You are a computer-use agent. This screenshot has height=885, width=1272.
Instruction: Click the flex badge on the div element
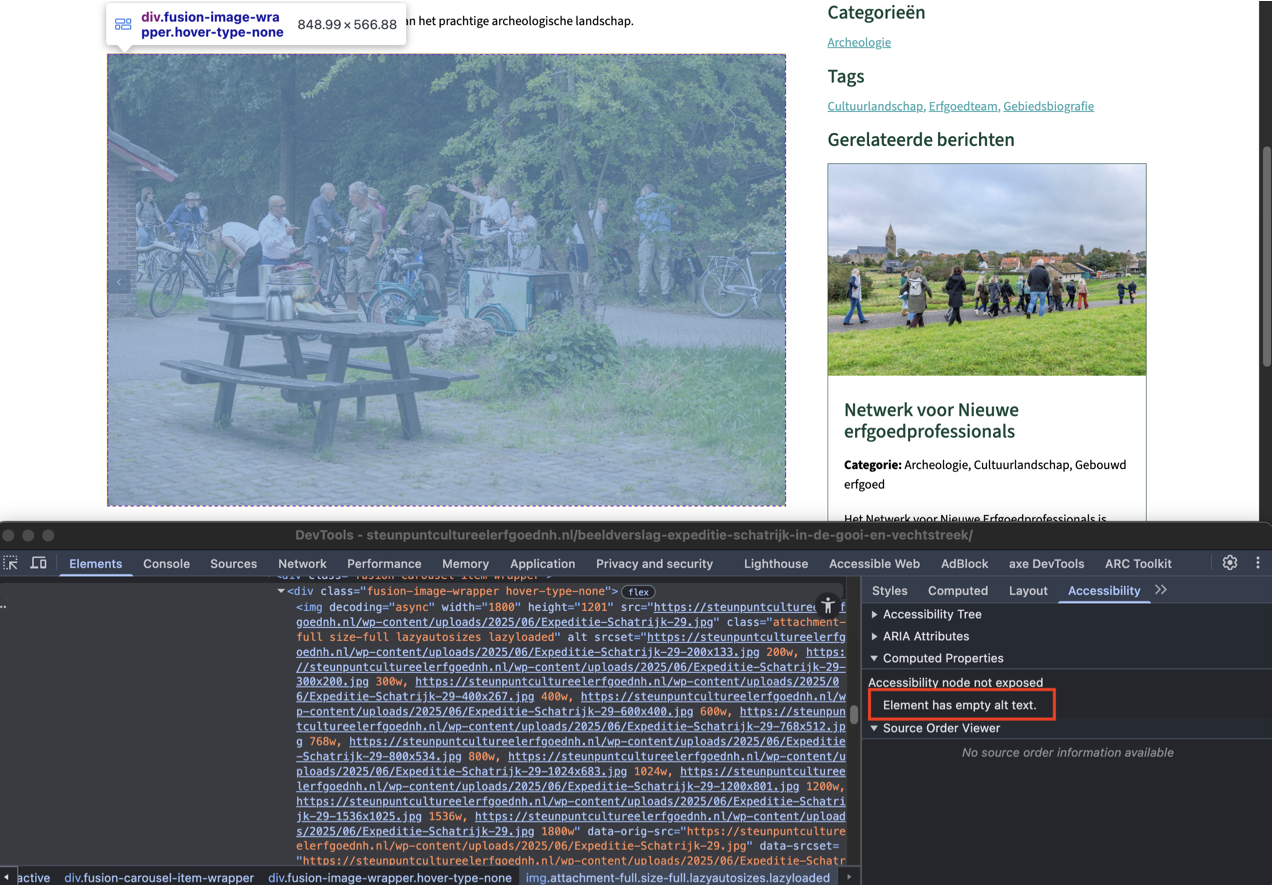[x=639, y=592]
